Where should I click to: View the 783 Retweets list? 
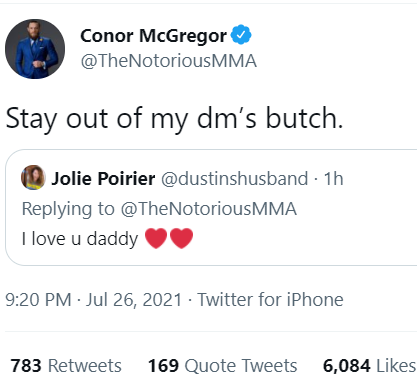66,366
